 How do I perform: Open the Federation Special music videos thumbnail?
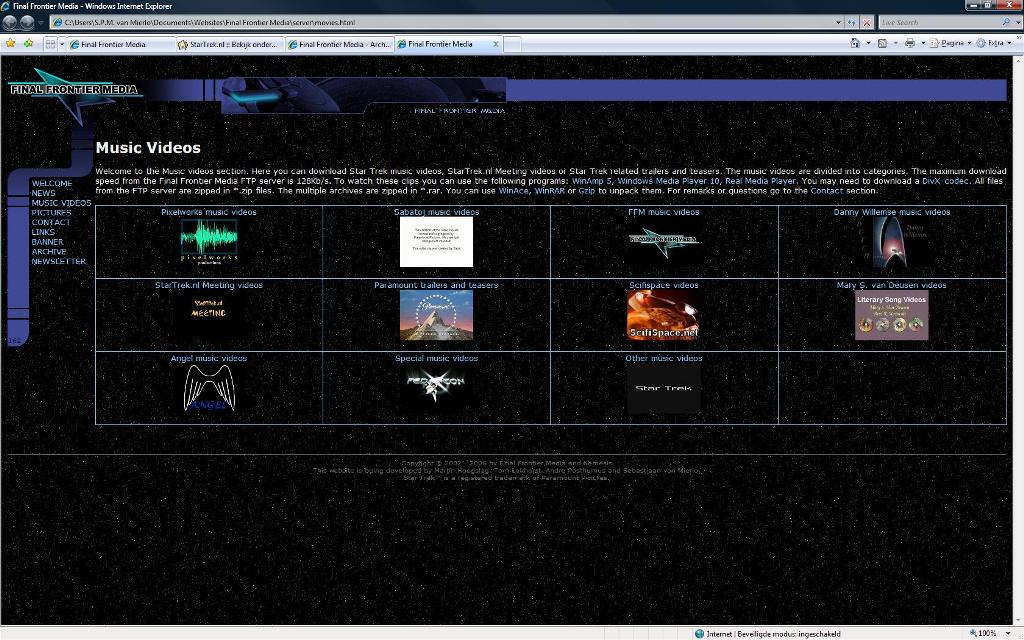[x=436, y=388]
